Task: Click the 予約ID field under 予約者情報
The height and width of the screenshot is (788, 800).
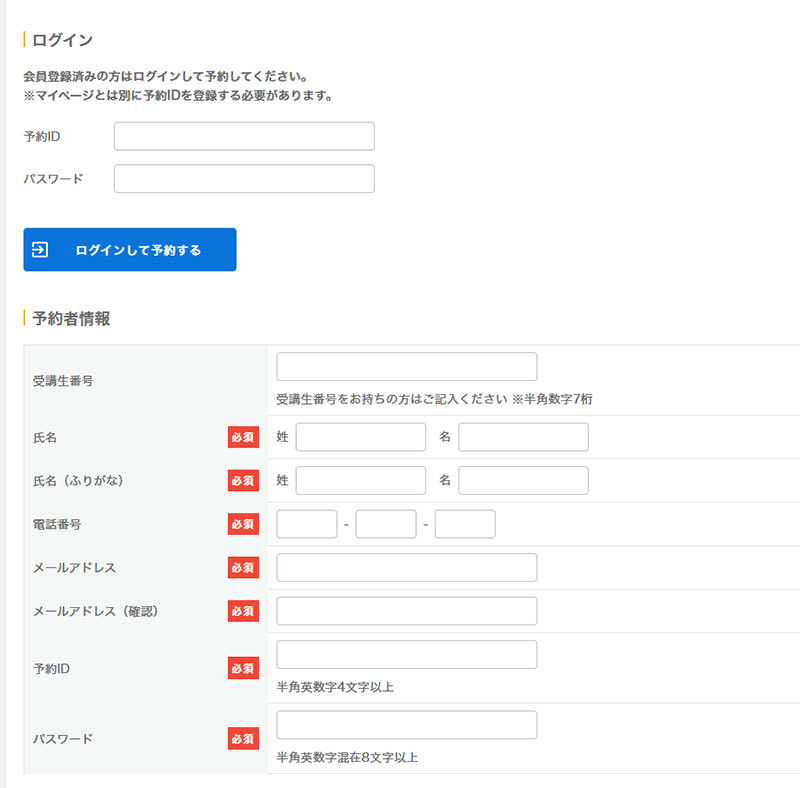Action: coord(406,655)
